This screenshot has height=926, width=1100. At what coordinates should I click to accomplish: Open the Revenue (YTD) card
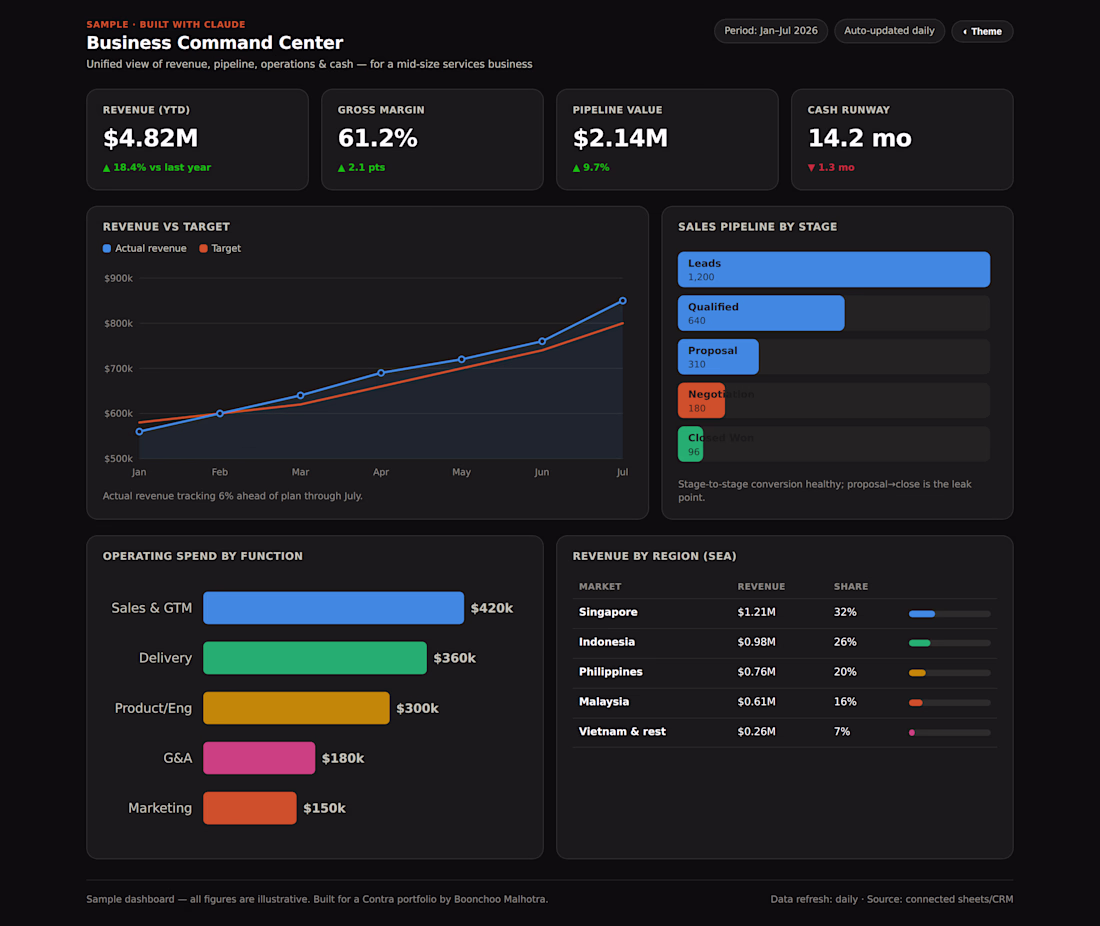[x=197, y=139]
